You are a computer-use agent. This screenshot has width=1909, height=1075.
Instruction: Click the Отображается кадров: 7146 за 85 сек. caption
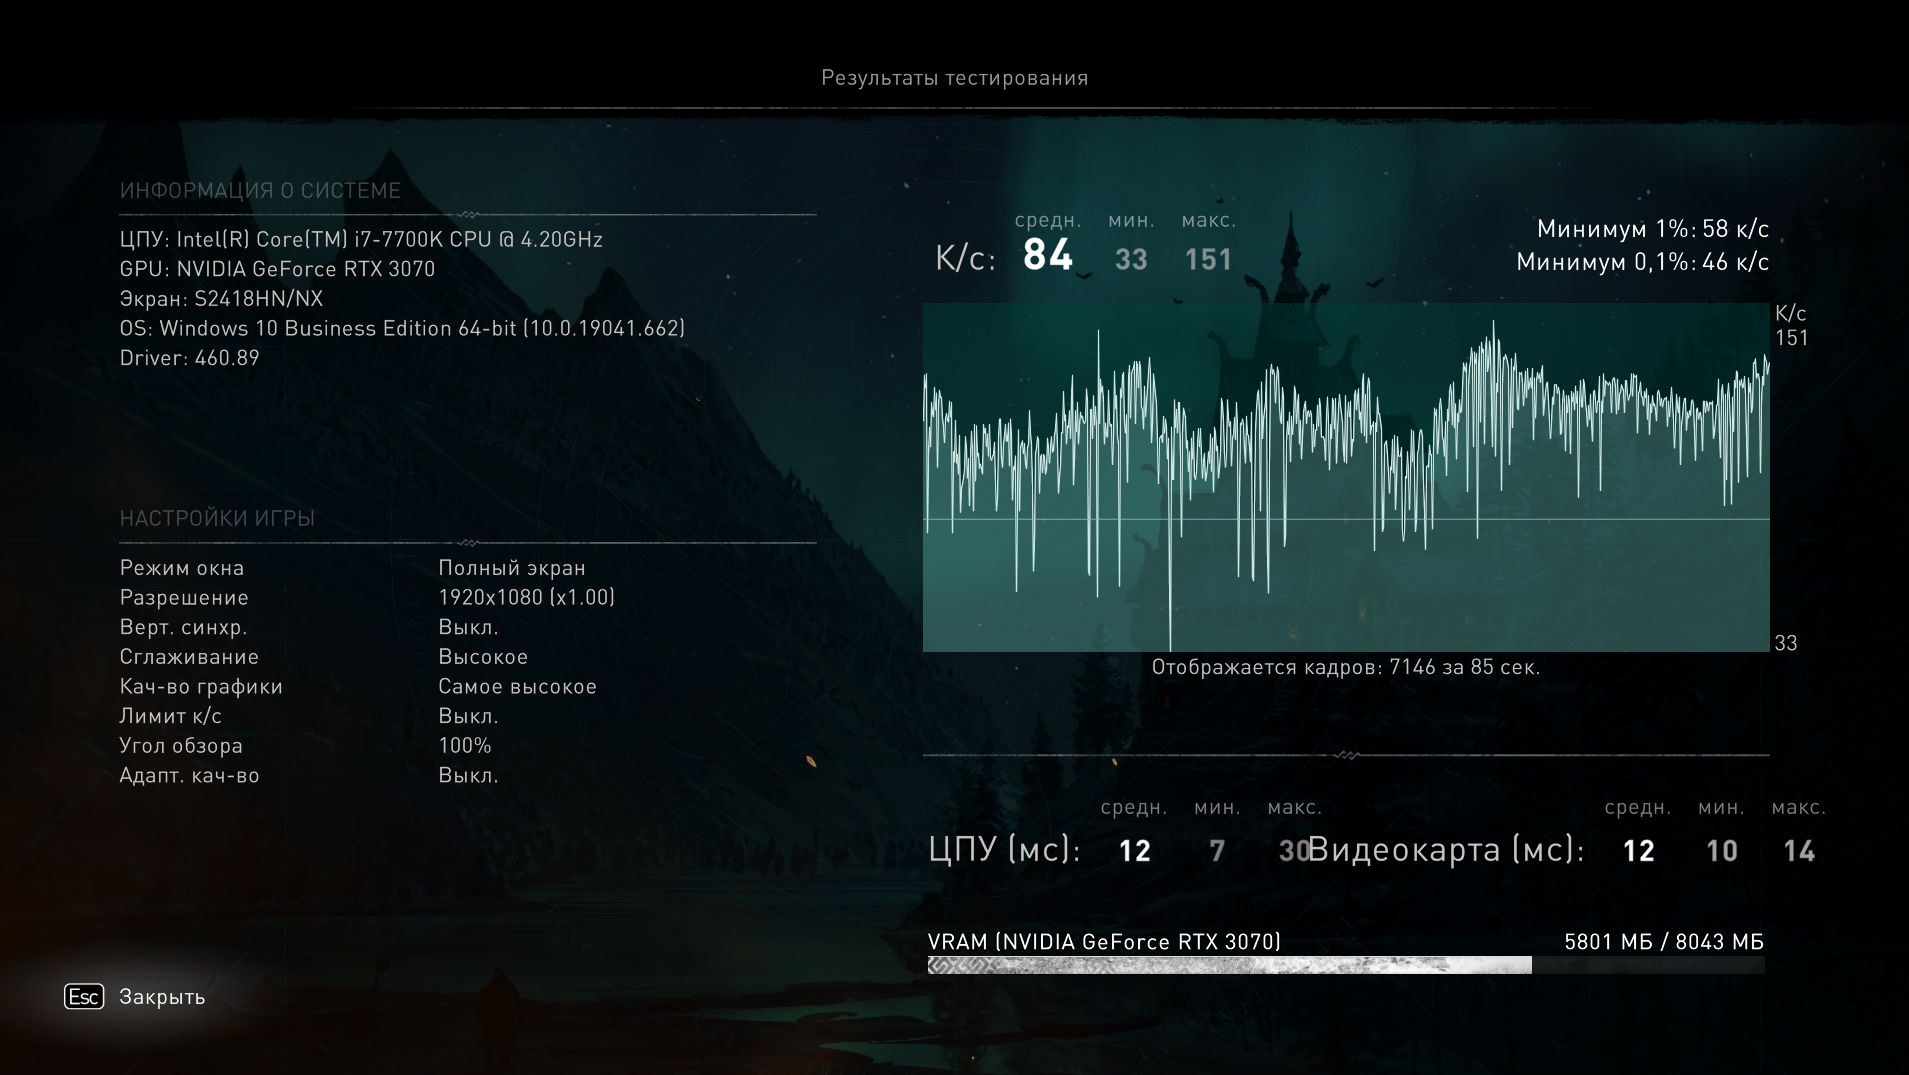point(1346,667)
